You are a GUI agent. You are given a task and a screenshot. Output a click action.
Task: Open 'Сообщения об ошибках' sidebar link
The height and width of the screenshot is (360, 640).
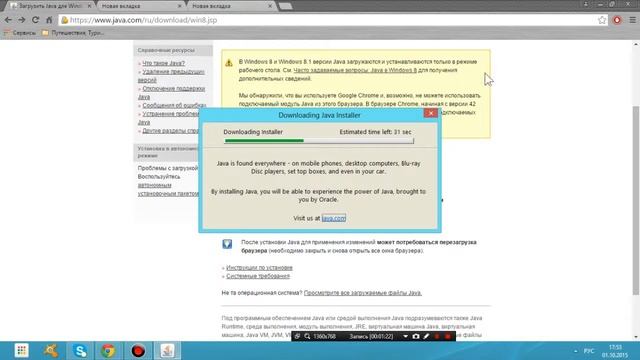(x=174, y=105)
